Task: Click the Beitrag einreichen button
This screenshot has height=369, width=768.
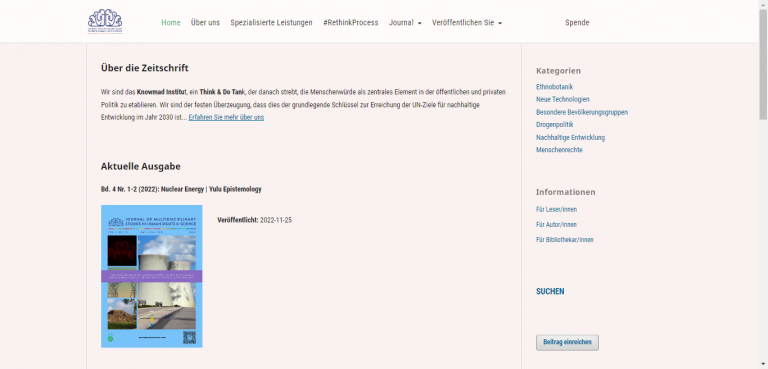Action: click(x=567, y=343)
